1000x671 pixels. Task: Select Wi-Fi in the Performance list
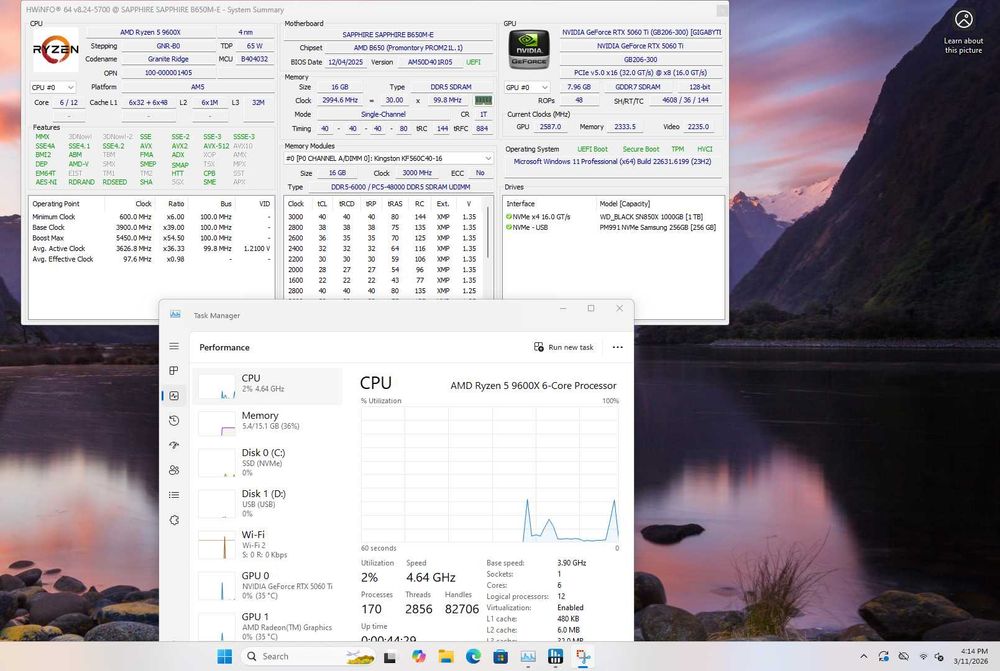pyautogui.click(x=268, y=544)
